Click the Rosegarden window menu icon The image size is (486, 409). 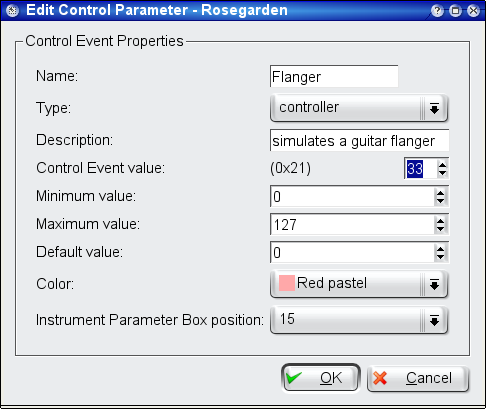tap(12, 11)
